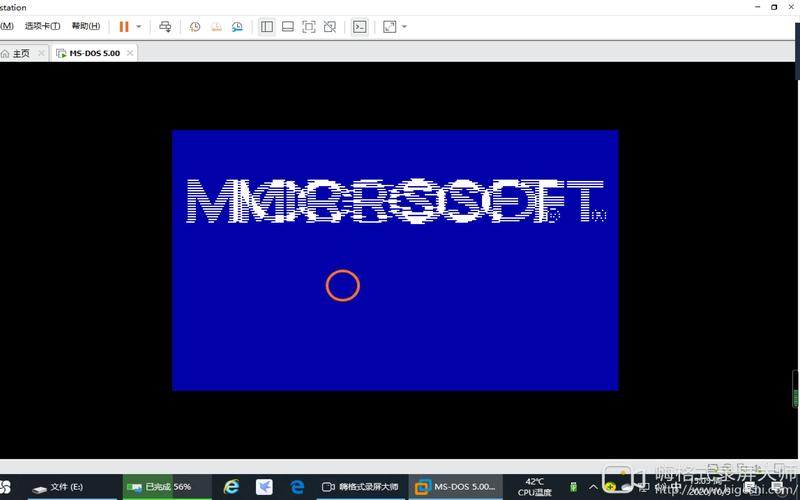Click the pause virtual machine button
Viewport: 800px width, 500px height.
click(124, 26)
